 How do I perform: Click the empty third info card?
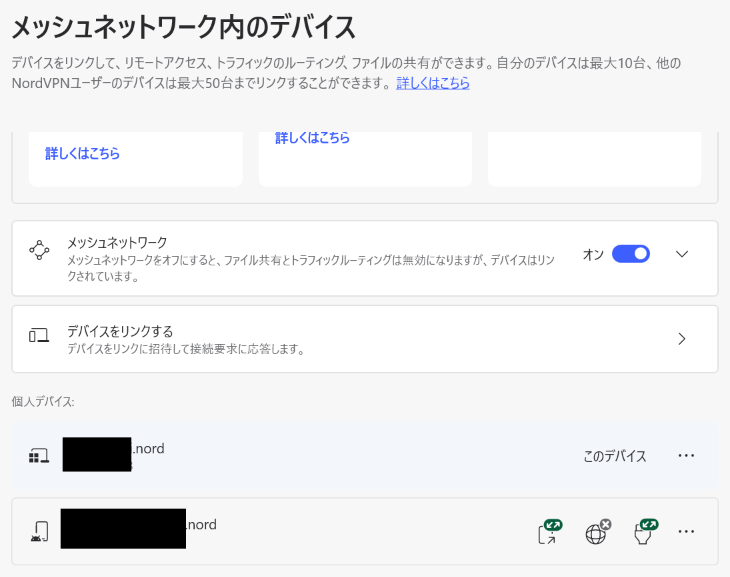point(595,159)
